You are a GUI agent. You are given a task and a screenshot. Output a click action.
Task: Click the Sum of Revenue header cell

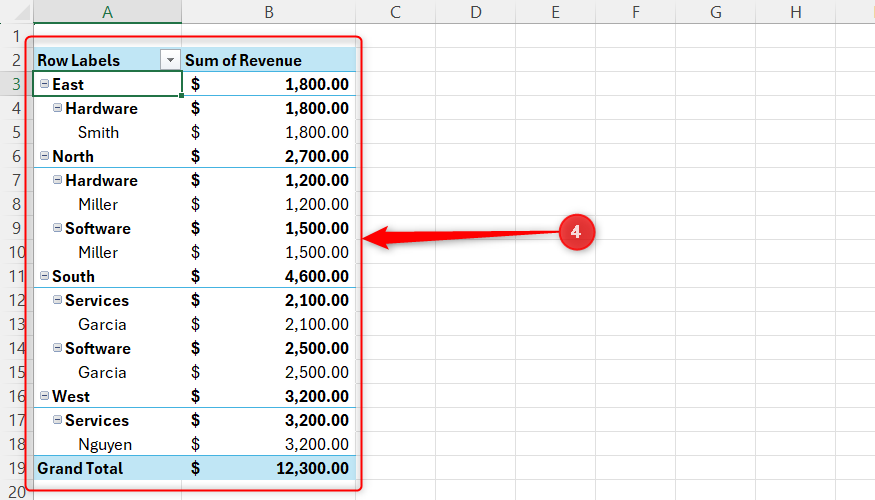coord(268,60)
